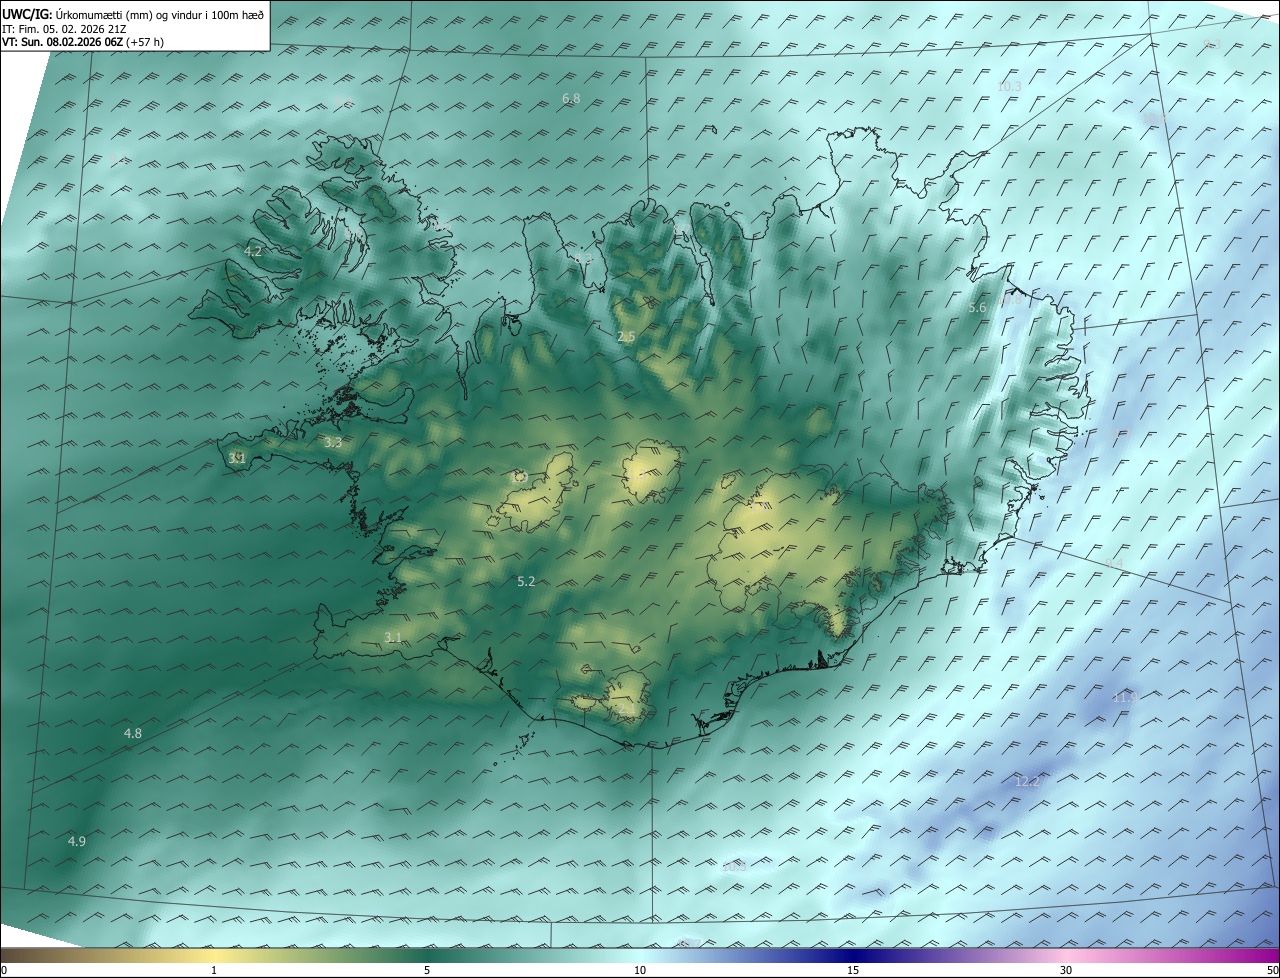Click the 12.2 value label on the map

(x=1027, y=781)
